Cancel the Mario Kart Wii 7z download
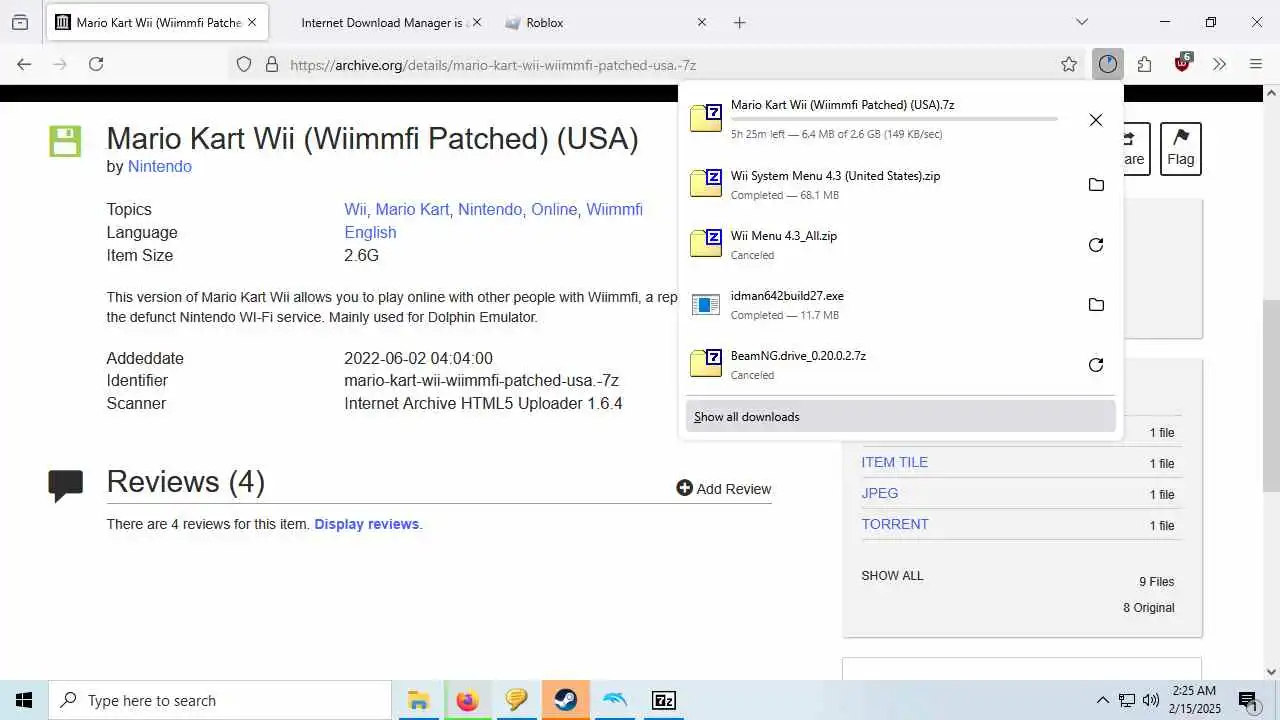Viewport: 1280px width, 720px height. (1096, 120)
